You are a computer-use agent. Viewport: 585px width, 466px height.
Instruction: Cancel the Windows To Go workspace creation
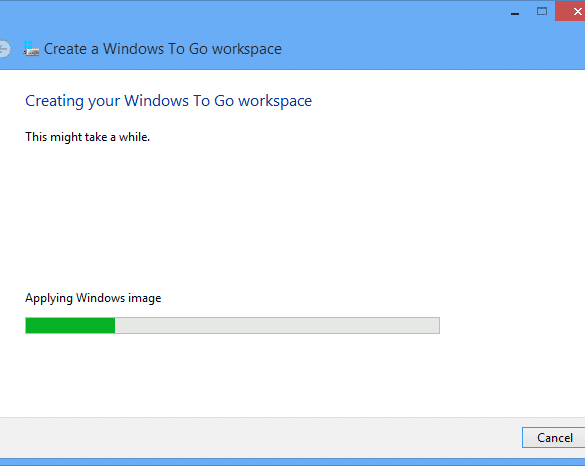(x=554, y=437)
